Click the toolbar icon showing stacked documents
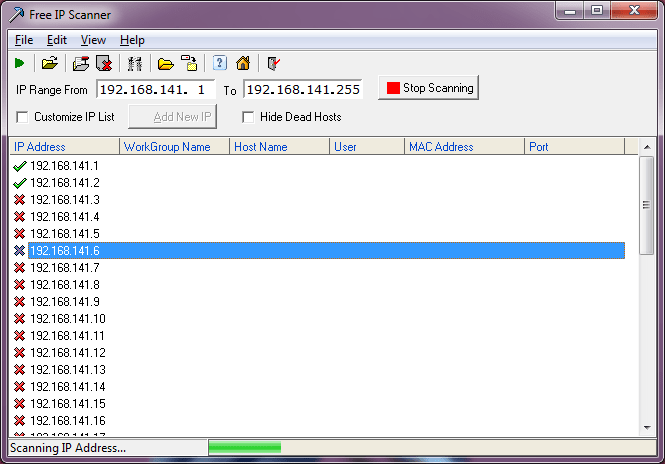 81,64
